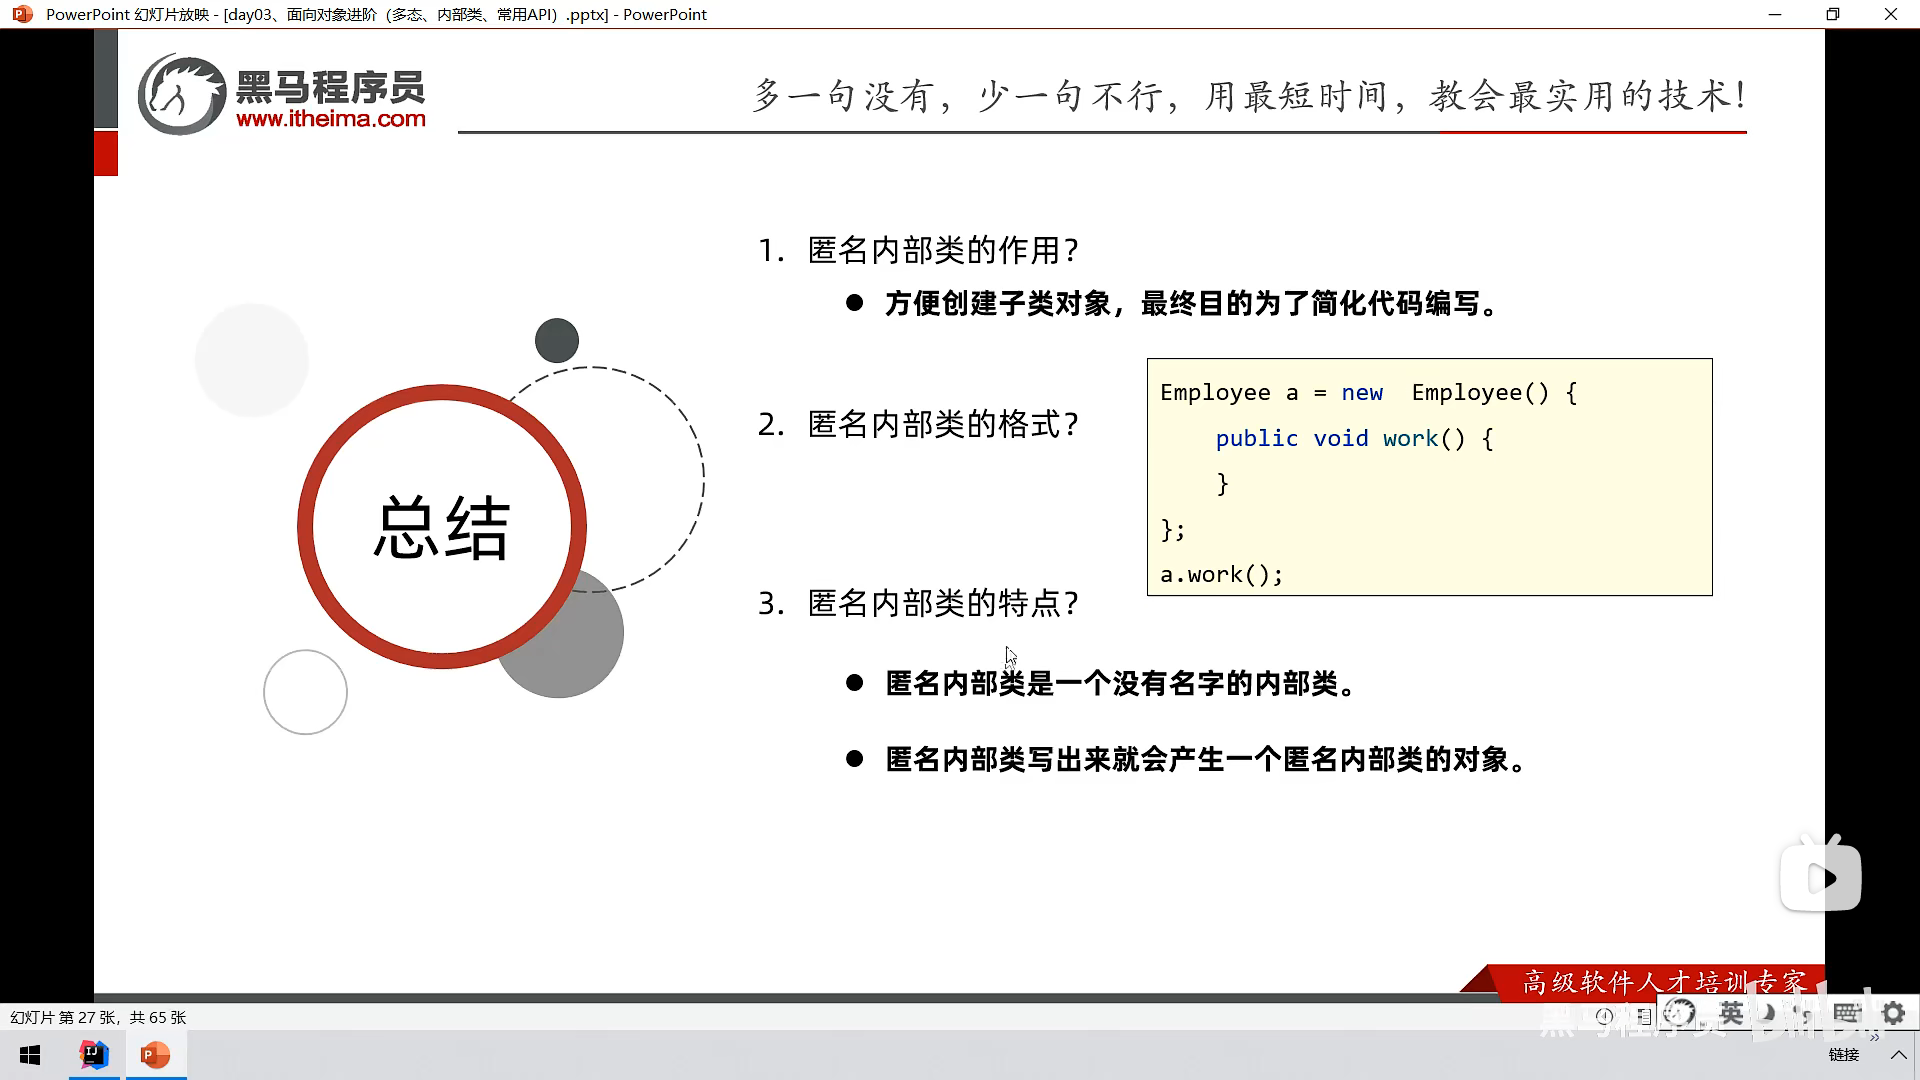Toggle half-moon full/half width mode
Image resolution: width=1920 pixels, height=1080 pixels.
pyautogui.click(x=1768, y=1013)
